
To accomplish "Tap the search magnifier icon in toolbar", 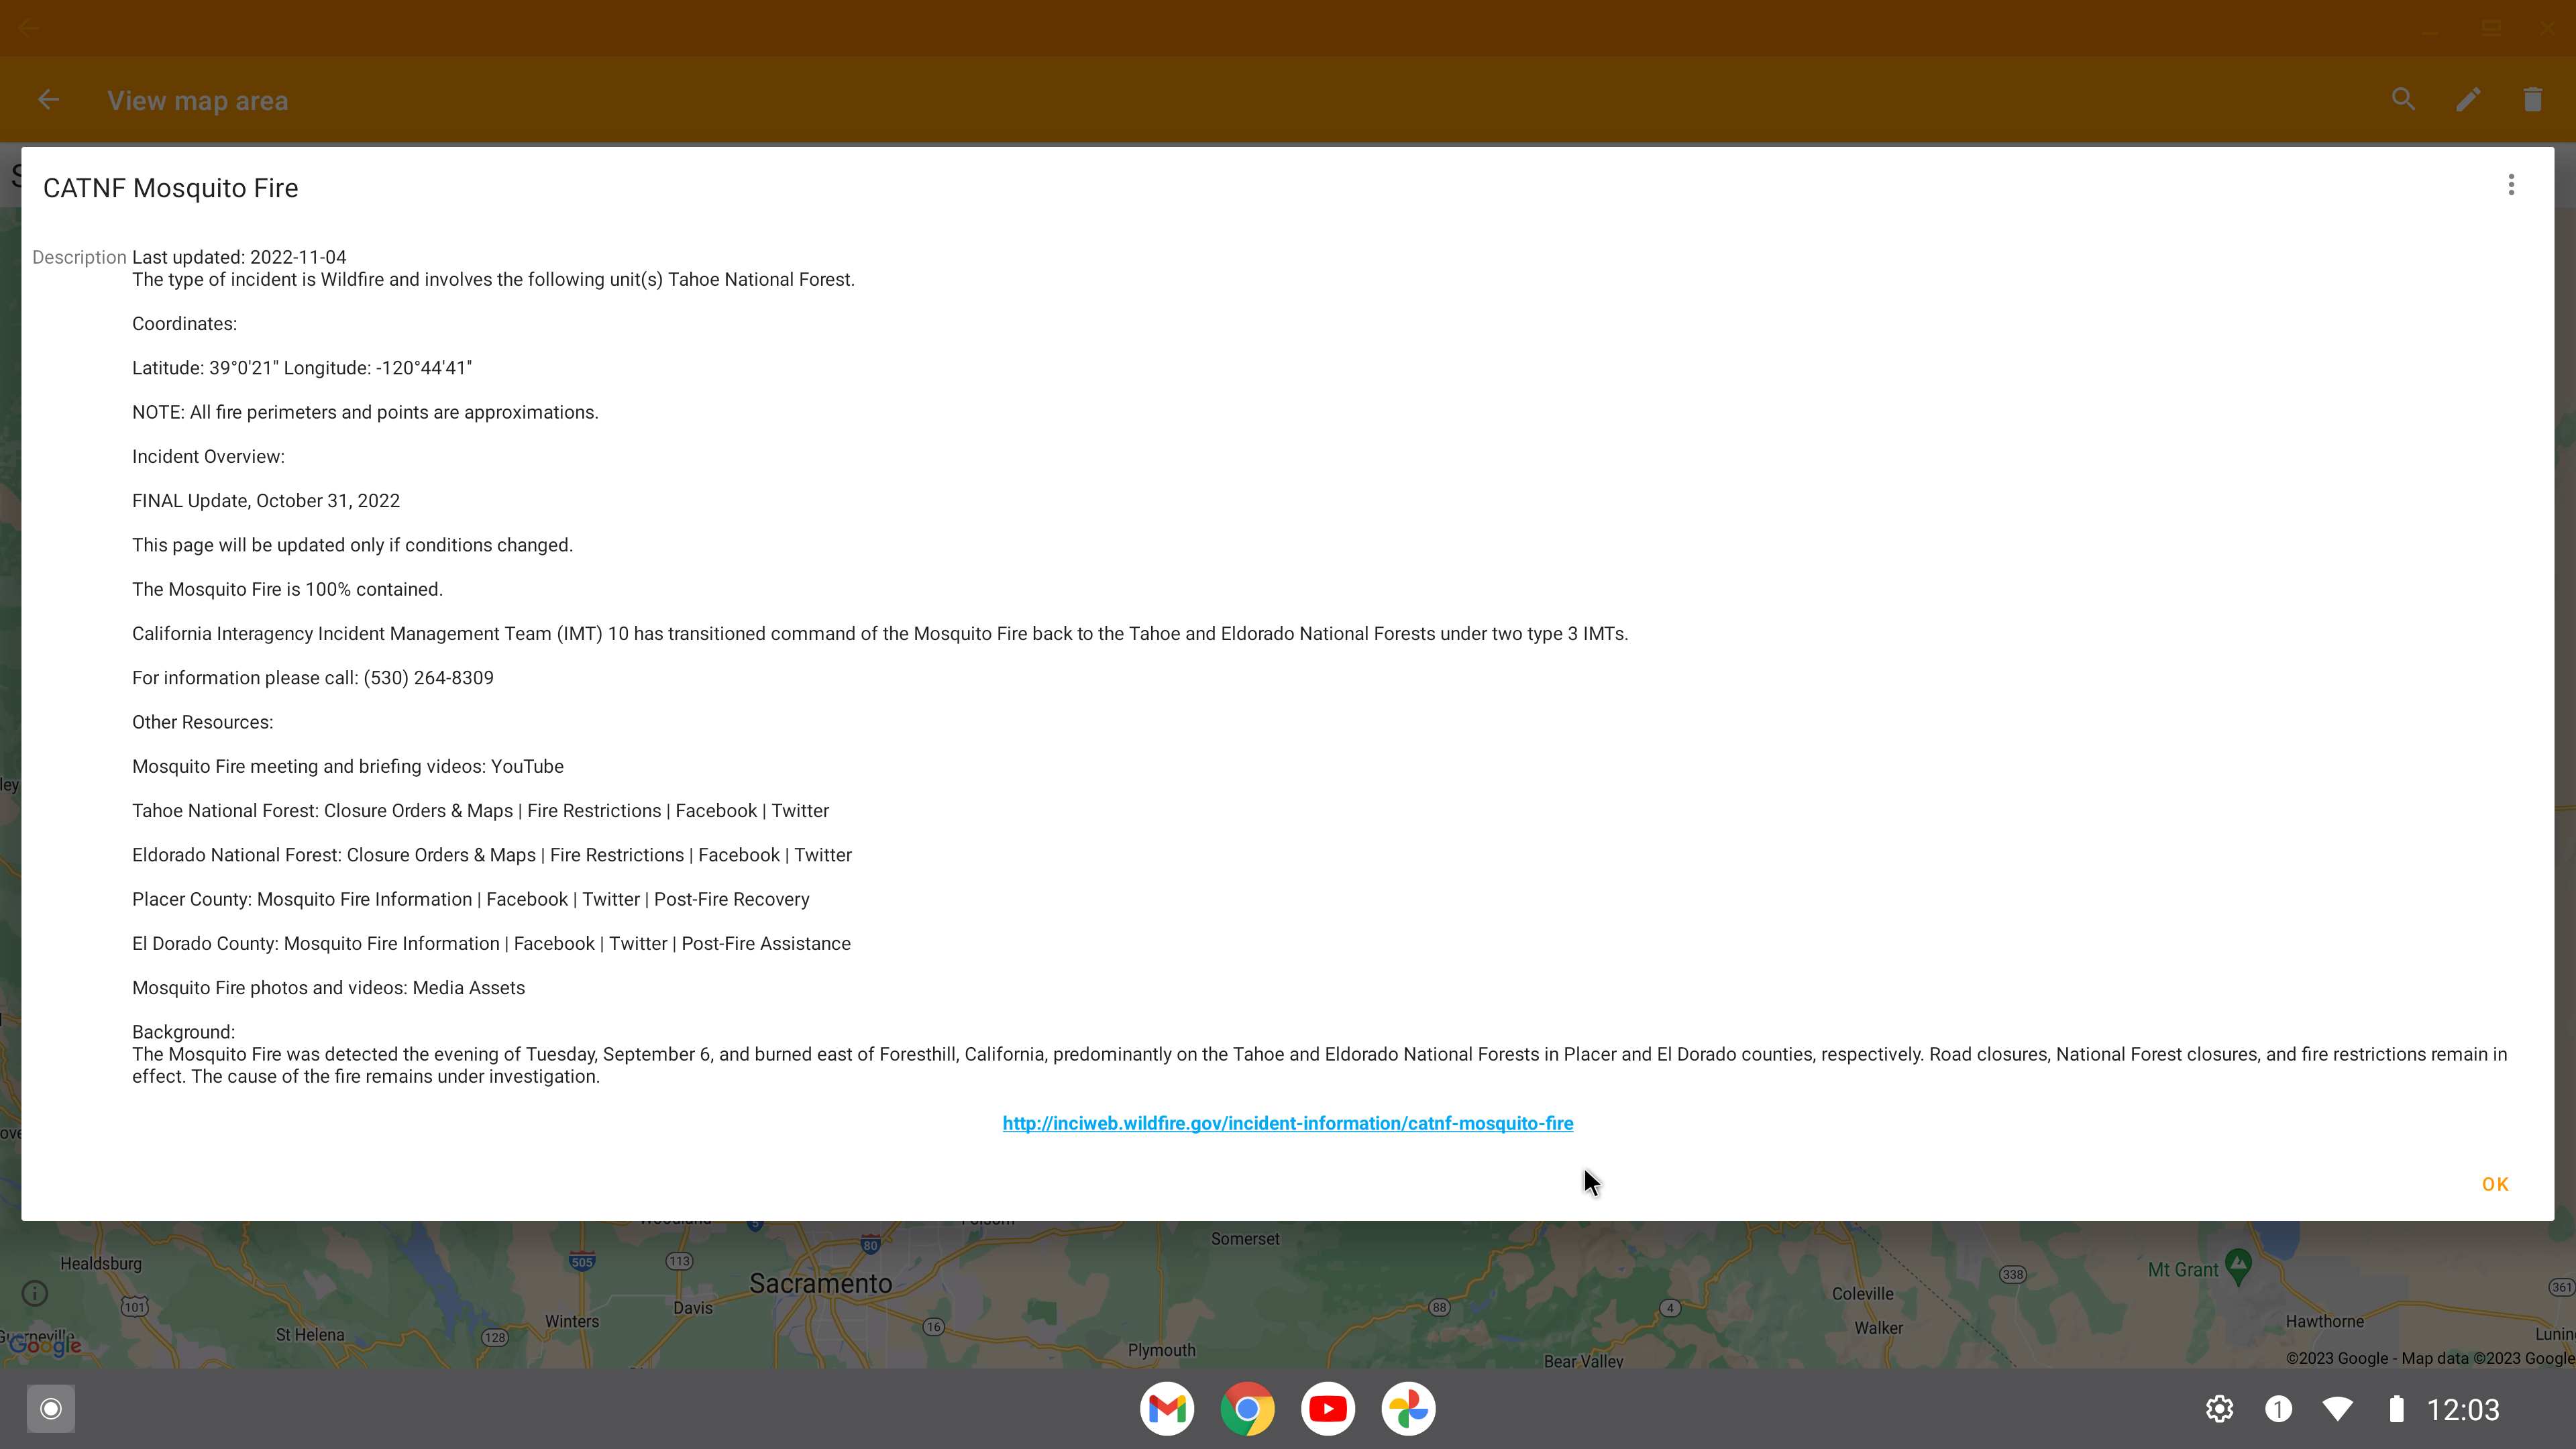I will [2403, 99].
